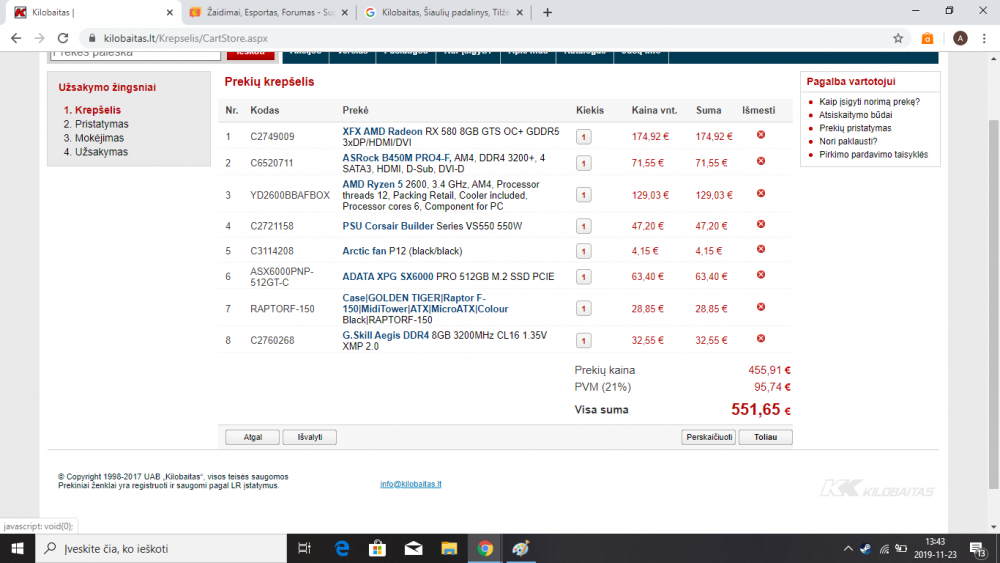1000x563 pixels.
Task: Edit quantity for AMD Ryzen 5
Action: coord(584,195)
